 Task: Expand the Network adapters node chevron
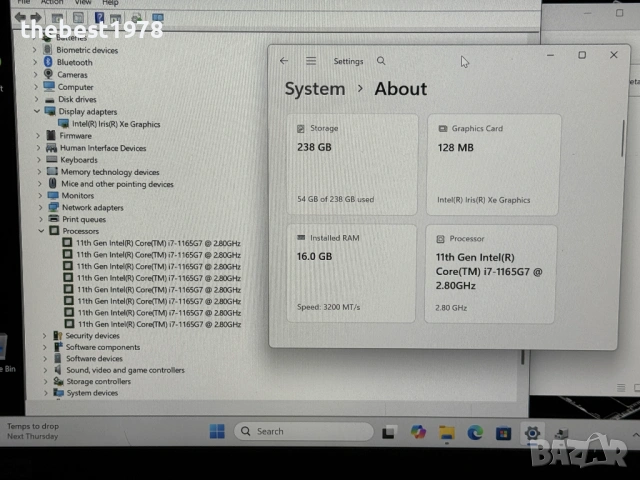tap(40, 207)
